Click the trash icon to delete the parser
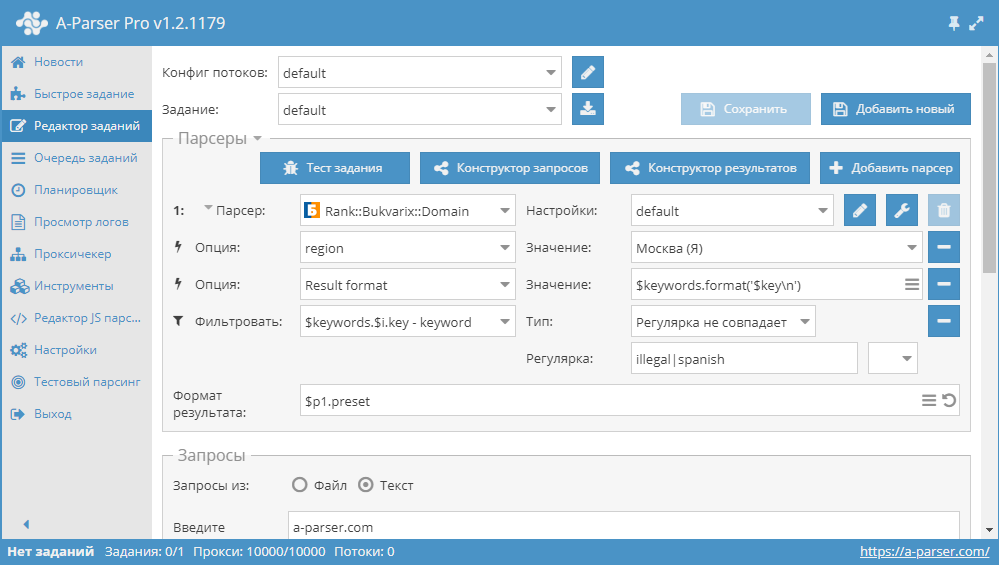Screen dimensions: 999x565 pyautogui.click(x=944, y=211)
